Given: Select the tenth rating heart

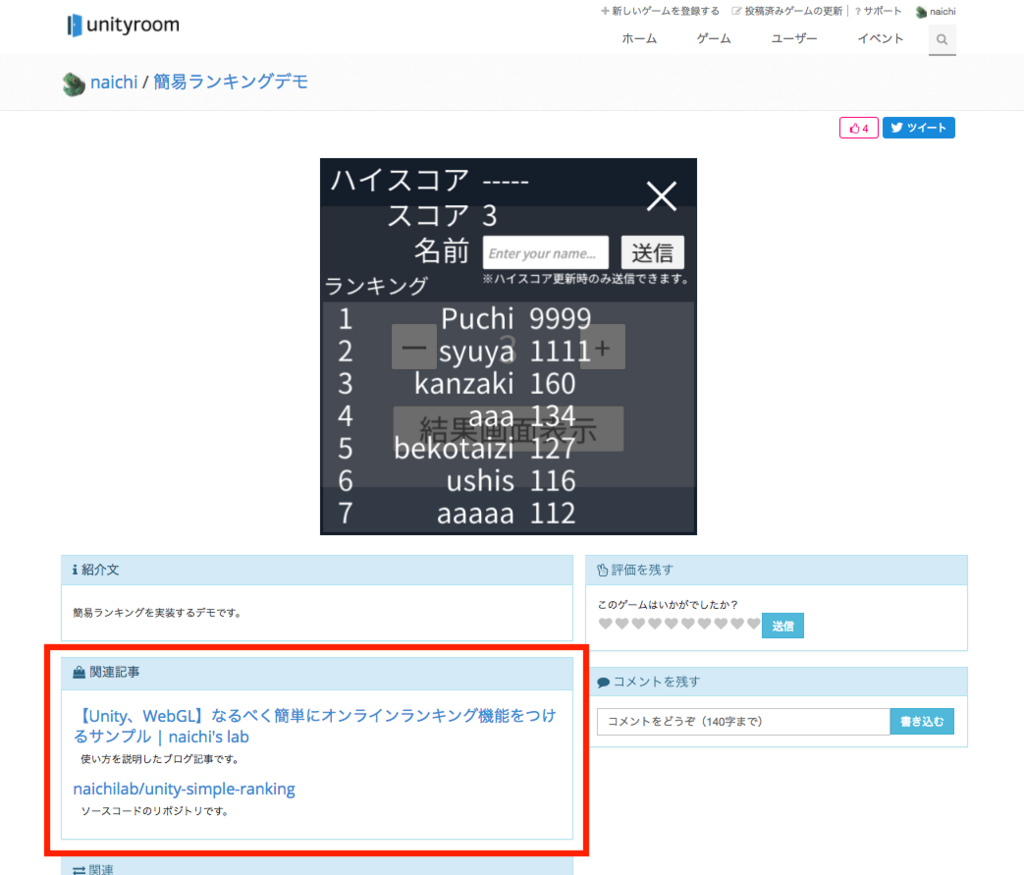Looking at the screenshot, I should (754, 624).
